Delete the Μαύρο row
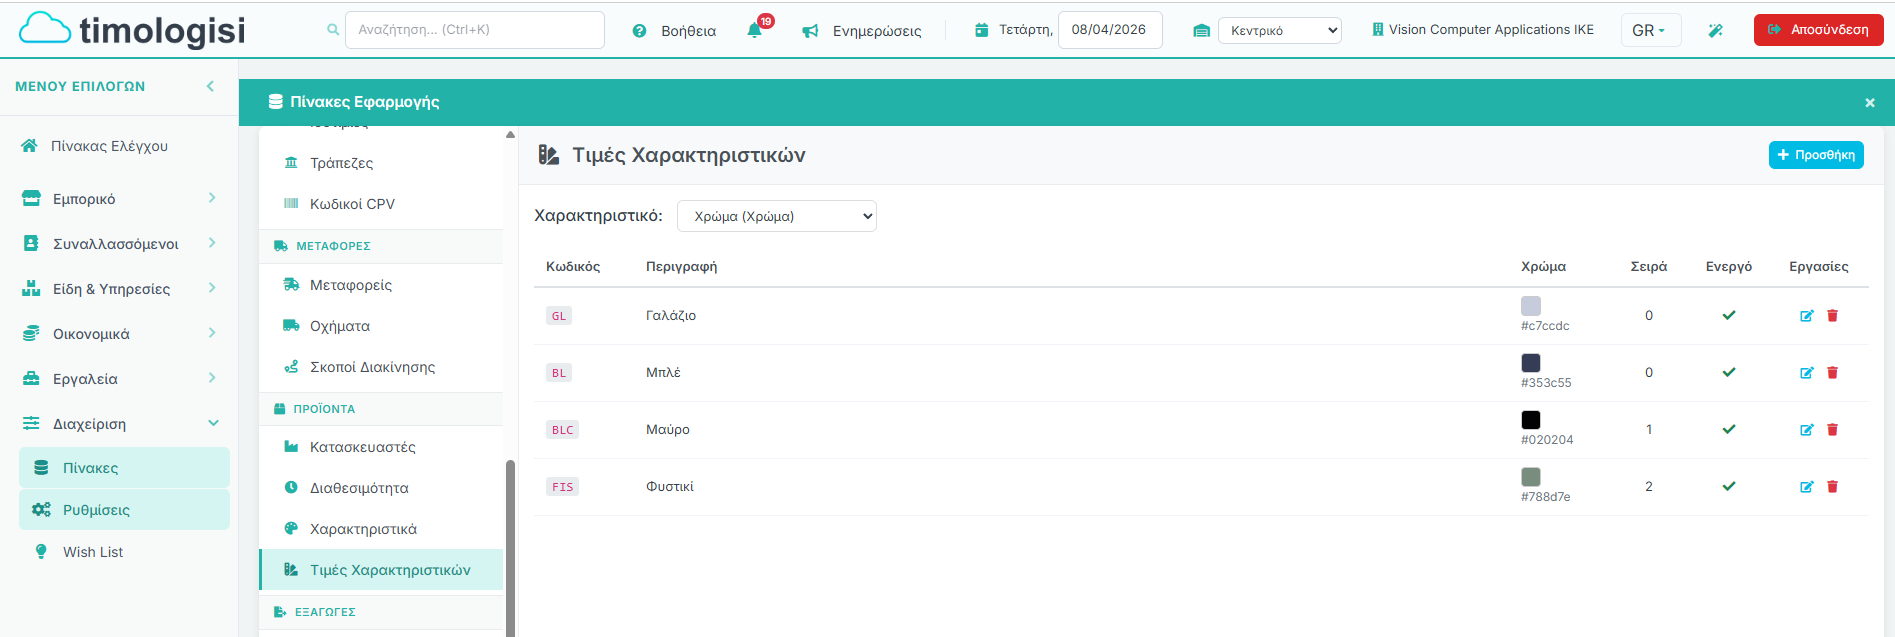1895x637 pixels. click(x=1832, y=430)
